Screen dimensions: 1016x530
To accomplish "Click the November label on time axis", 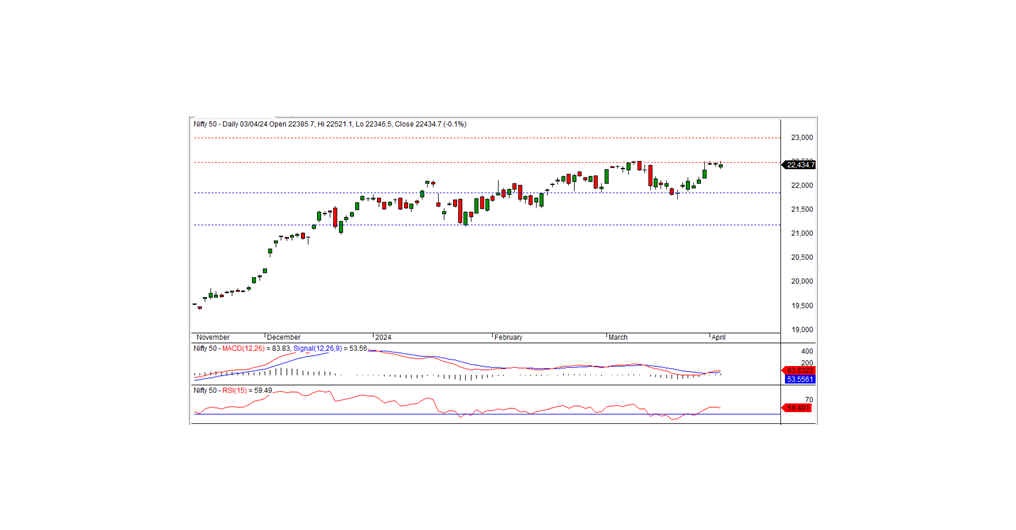I will [x=213, y=338].
